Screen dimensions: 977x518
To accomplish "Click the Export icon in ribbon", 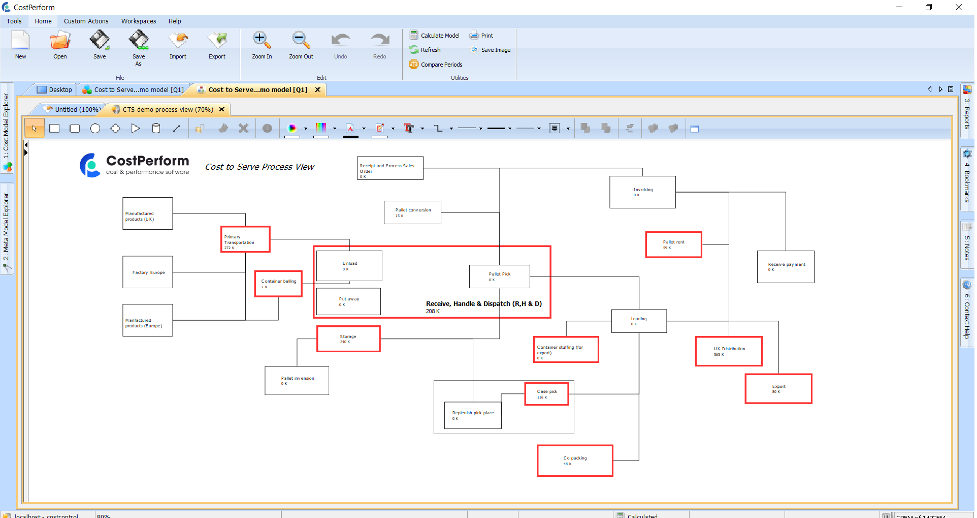I will pos(217,41).
